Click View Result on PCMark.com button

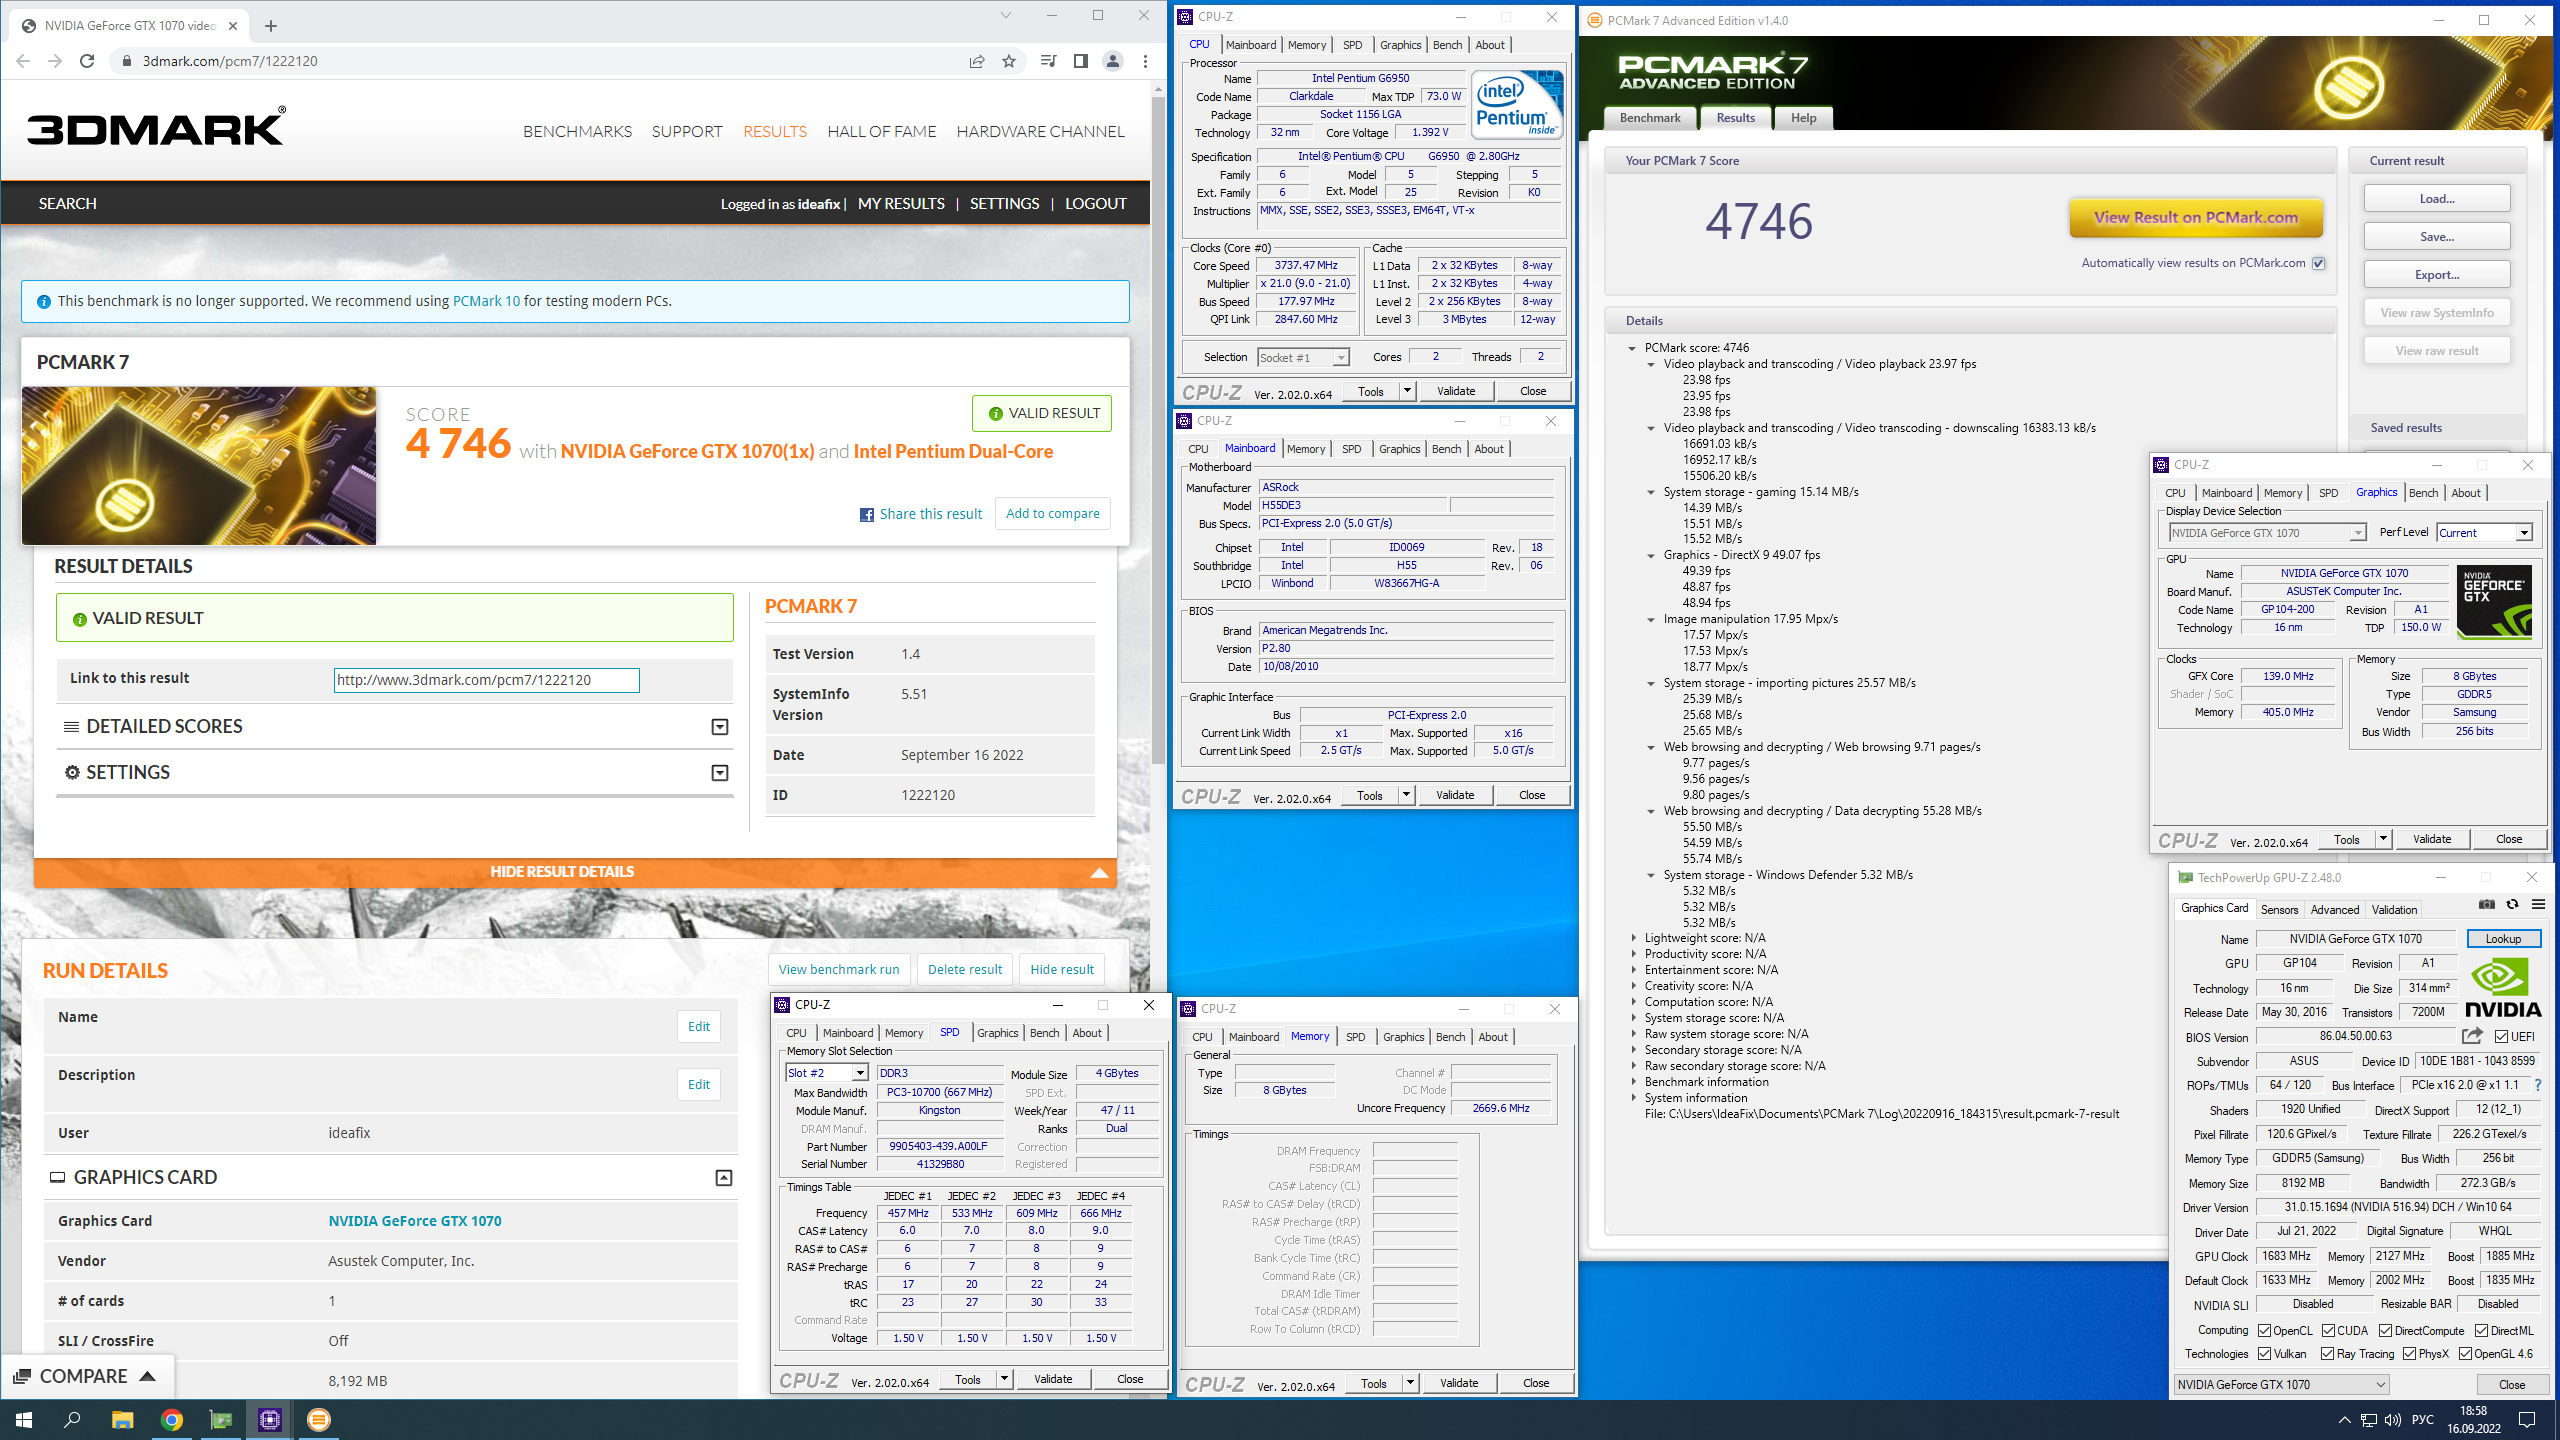pyautogui.click(x=2196, y=218)
